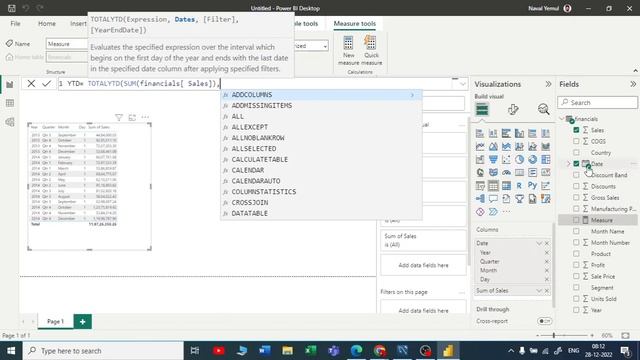Check the Segment field checkbox
Viewport: 640px width, 360px height.
576,287
